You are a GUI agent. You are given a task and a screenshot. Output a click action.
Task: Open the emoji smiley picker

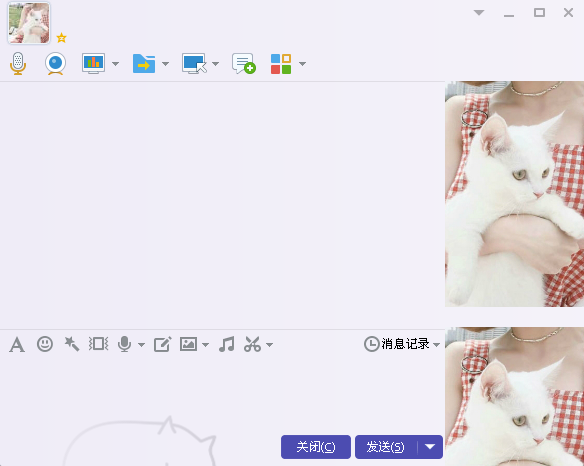click(x=45, y=344)
